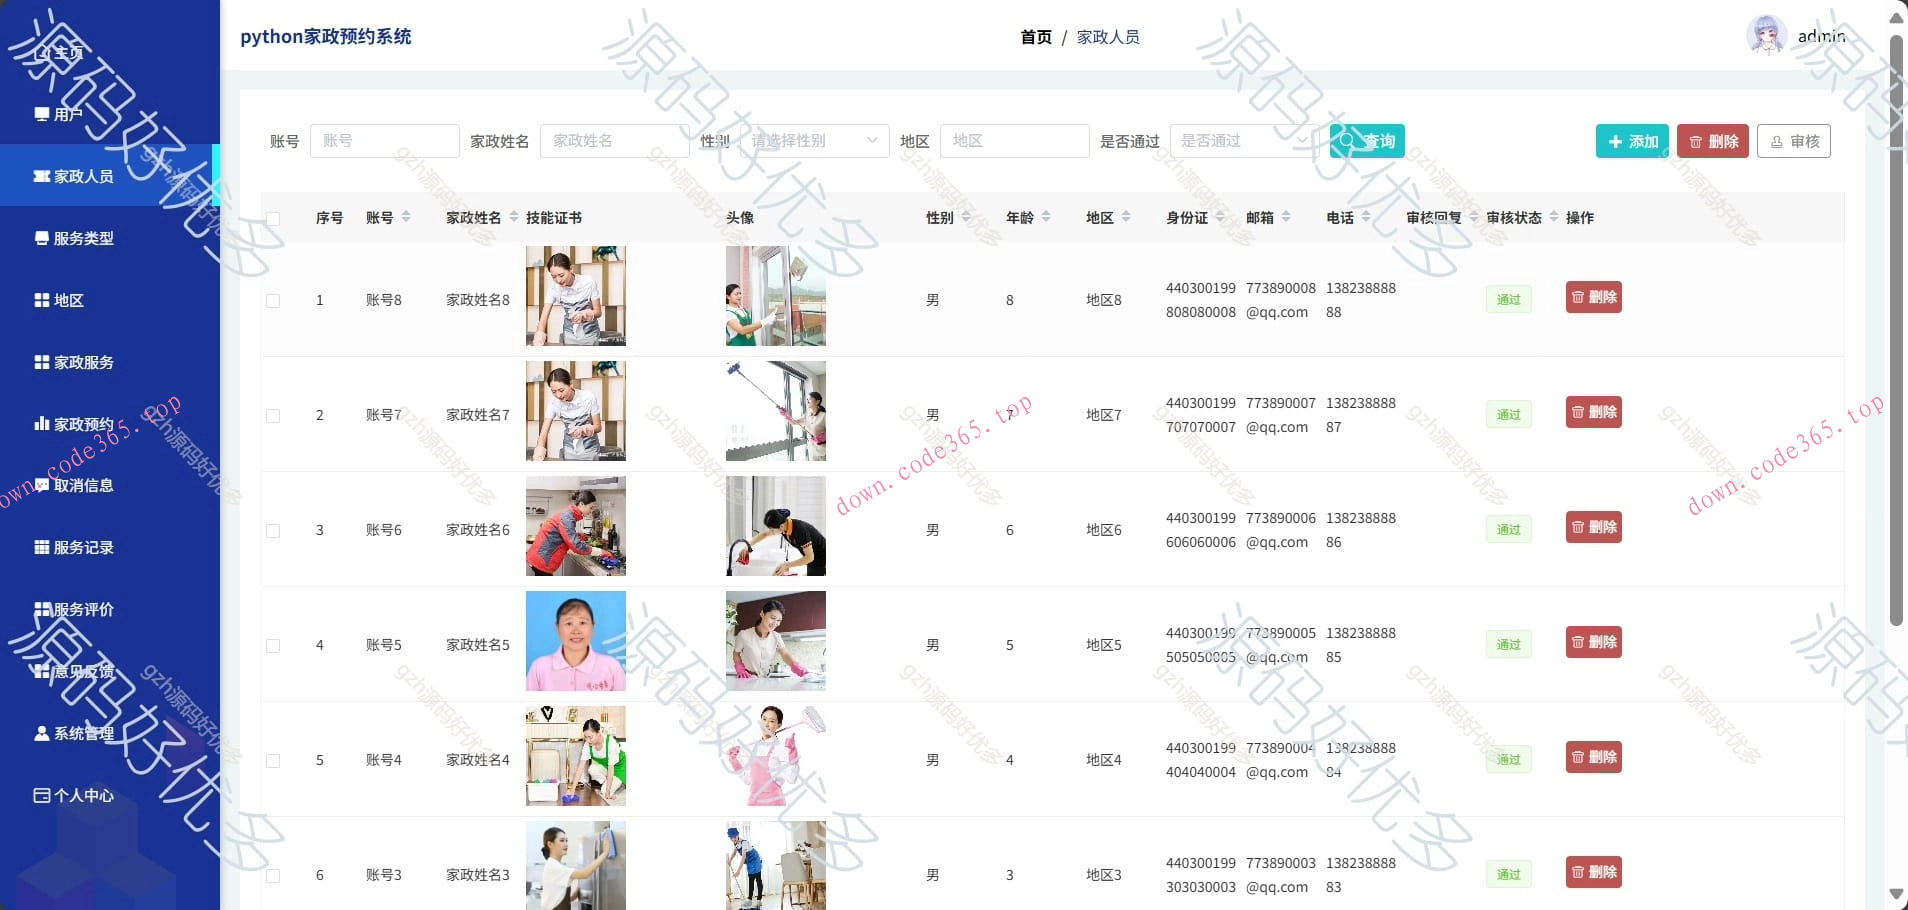Focus the 地区 search field
Screen dimensions: 1908x910
pos(1015,141)
